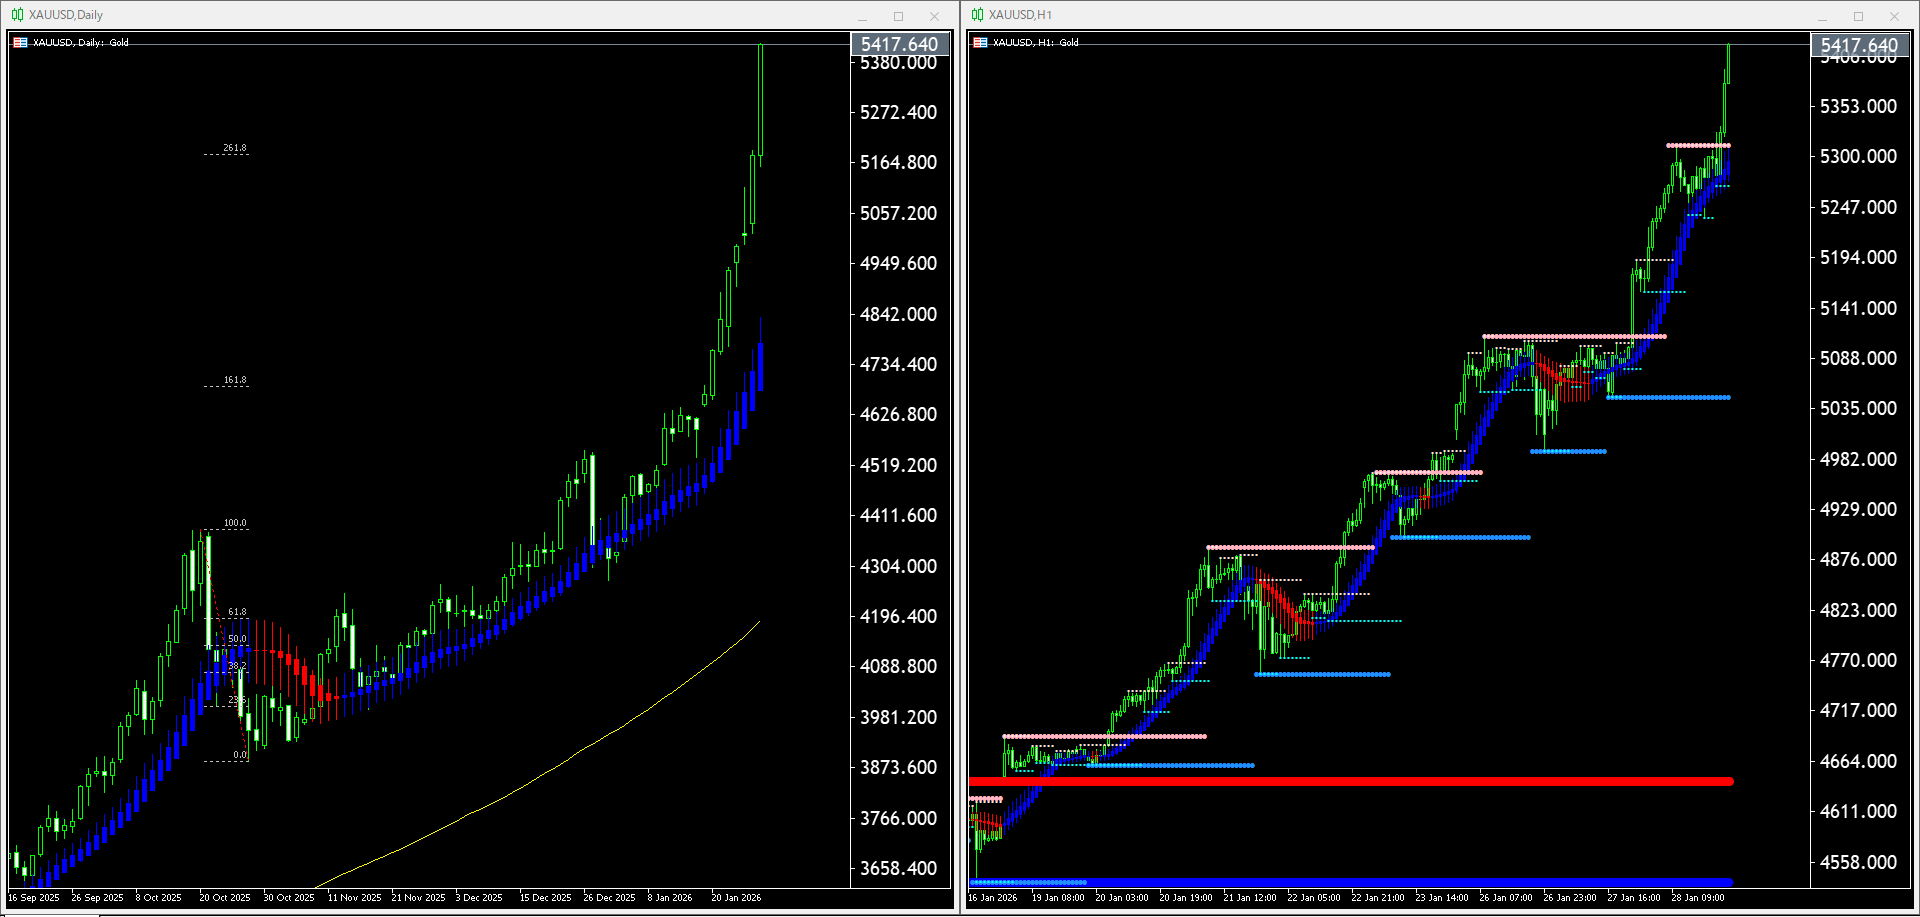Select the thick red horizontal line in H1 chart
Screen dimensions: 1920x917
(1351, 781)
